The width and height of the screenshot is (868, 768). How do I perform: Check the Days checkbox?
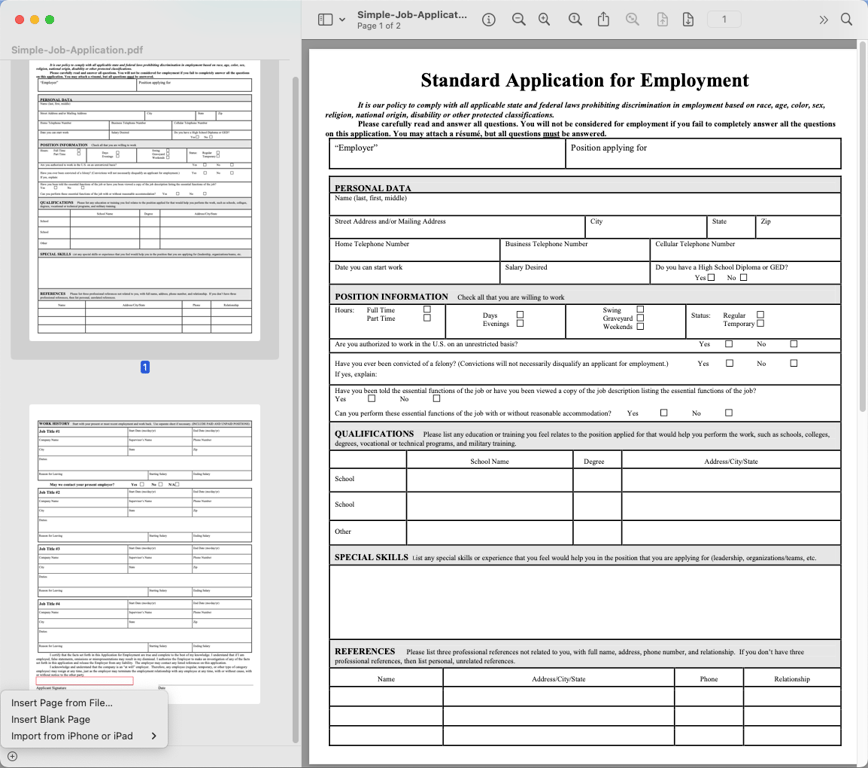(520, 315)
